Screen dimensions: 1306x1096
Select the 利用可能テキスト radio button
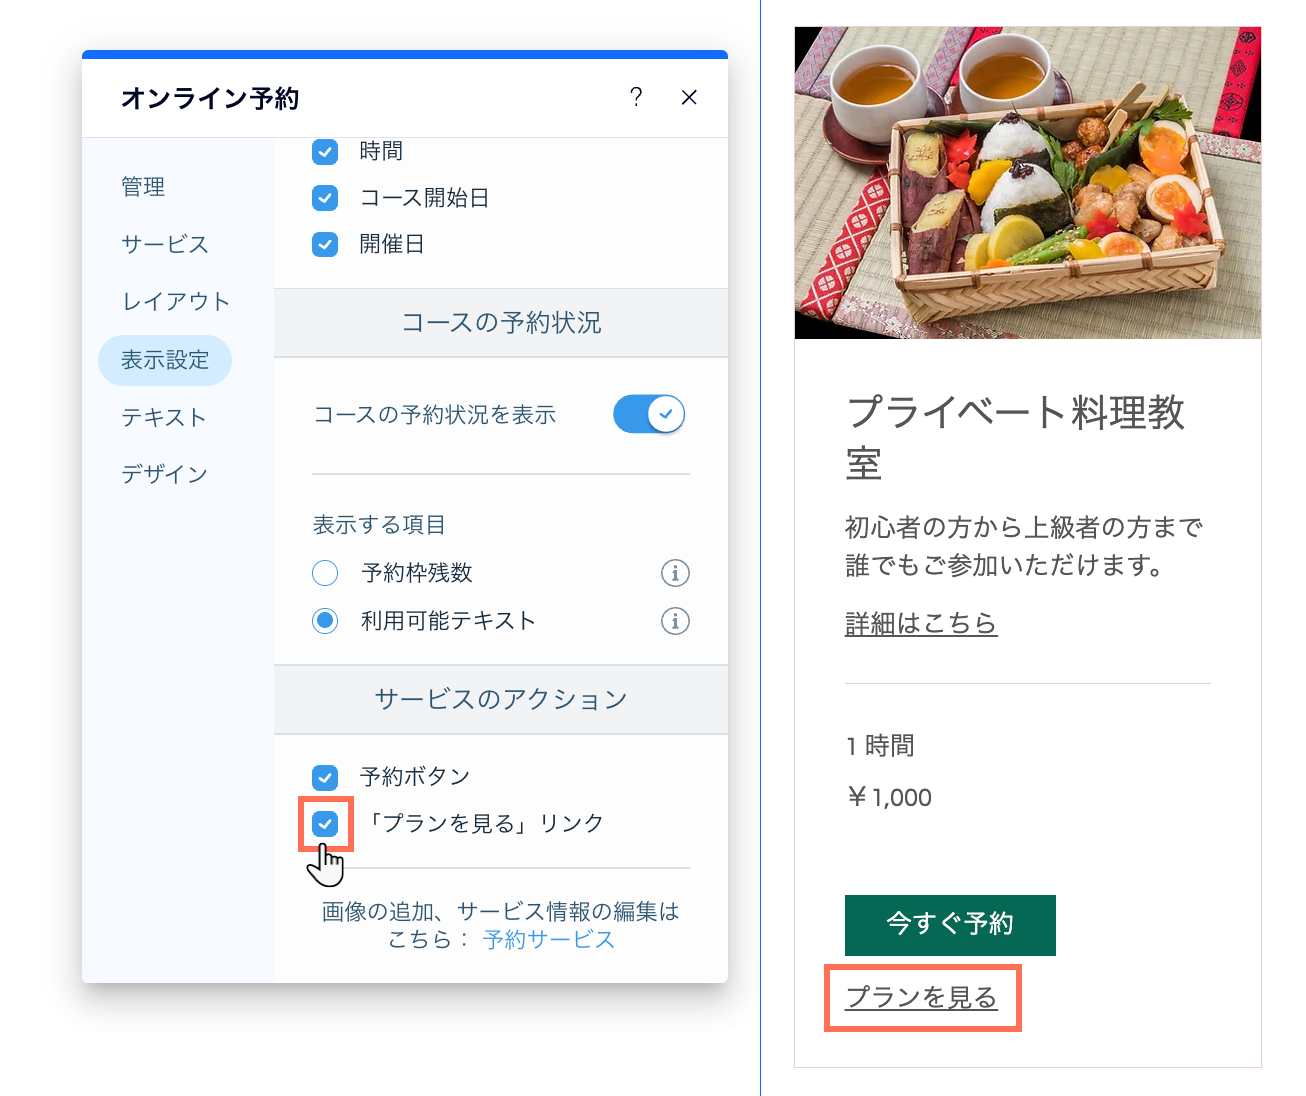(325, 621)
